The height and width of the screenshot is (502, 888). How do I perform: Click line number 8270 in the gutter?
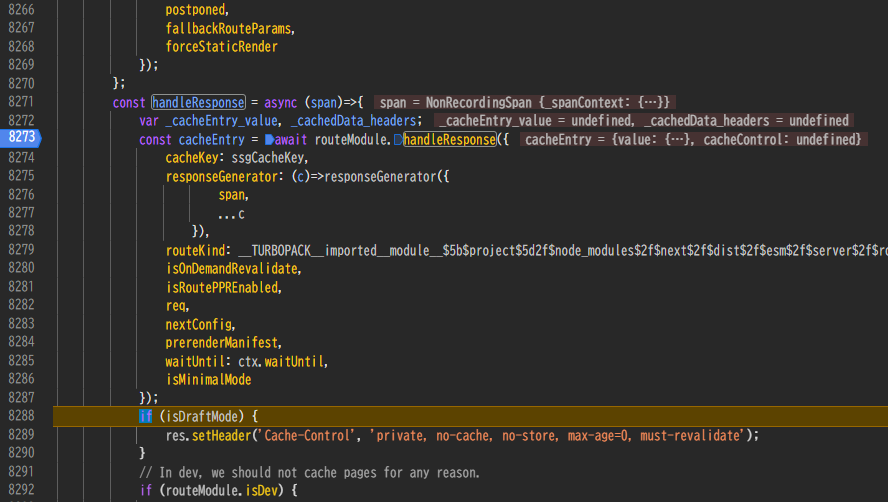[21, 84]
